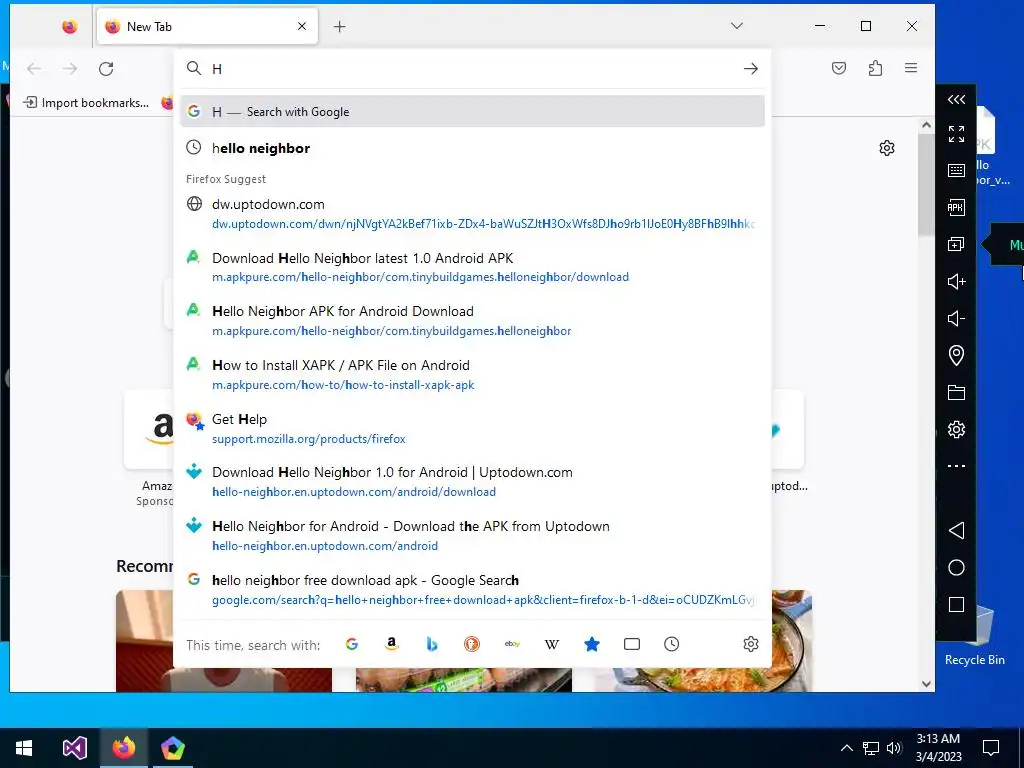Open 'Download Hello Neighbor 1.0 for Android | Uptodown.com'
1024x768 pixels.
[x=472, y=482]
